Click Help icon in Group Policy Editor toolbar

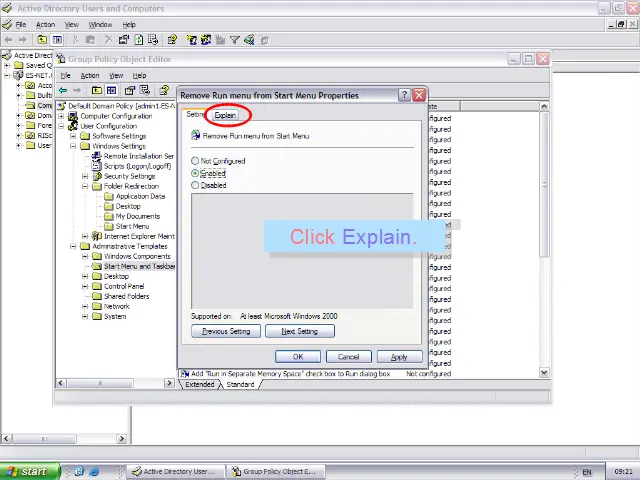point(164,90)
